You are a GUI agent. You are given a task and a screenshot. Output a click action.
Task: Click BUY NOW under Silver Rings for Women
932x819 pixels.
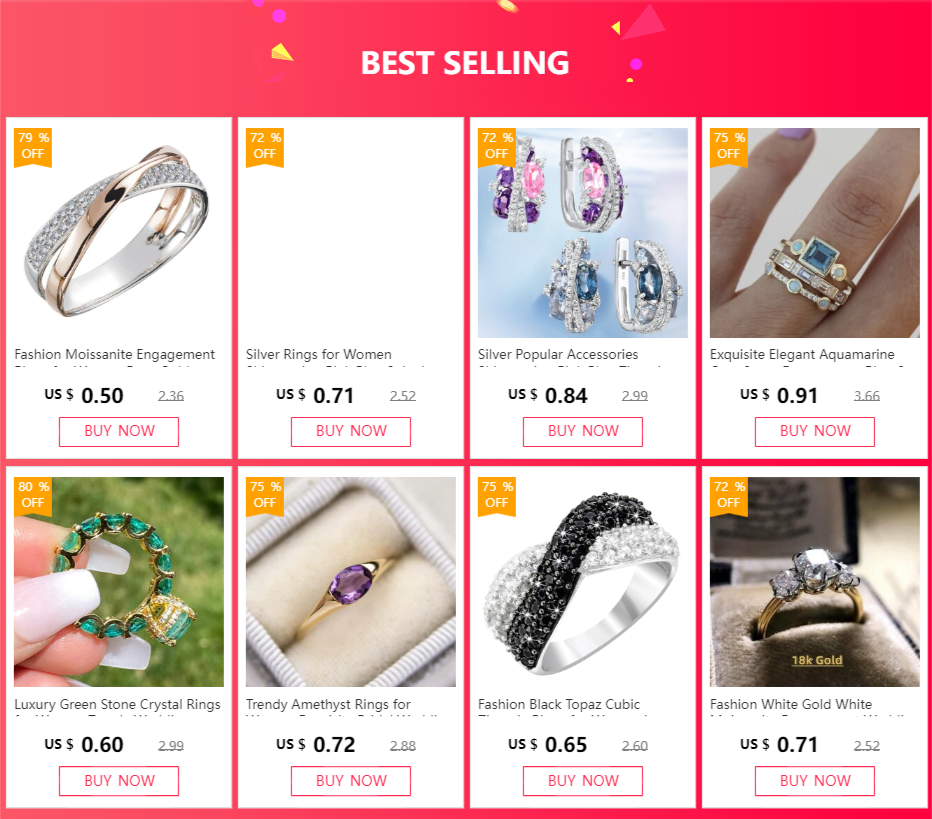(351, 431)
